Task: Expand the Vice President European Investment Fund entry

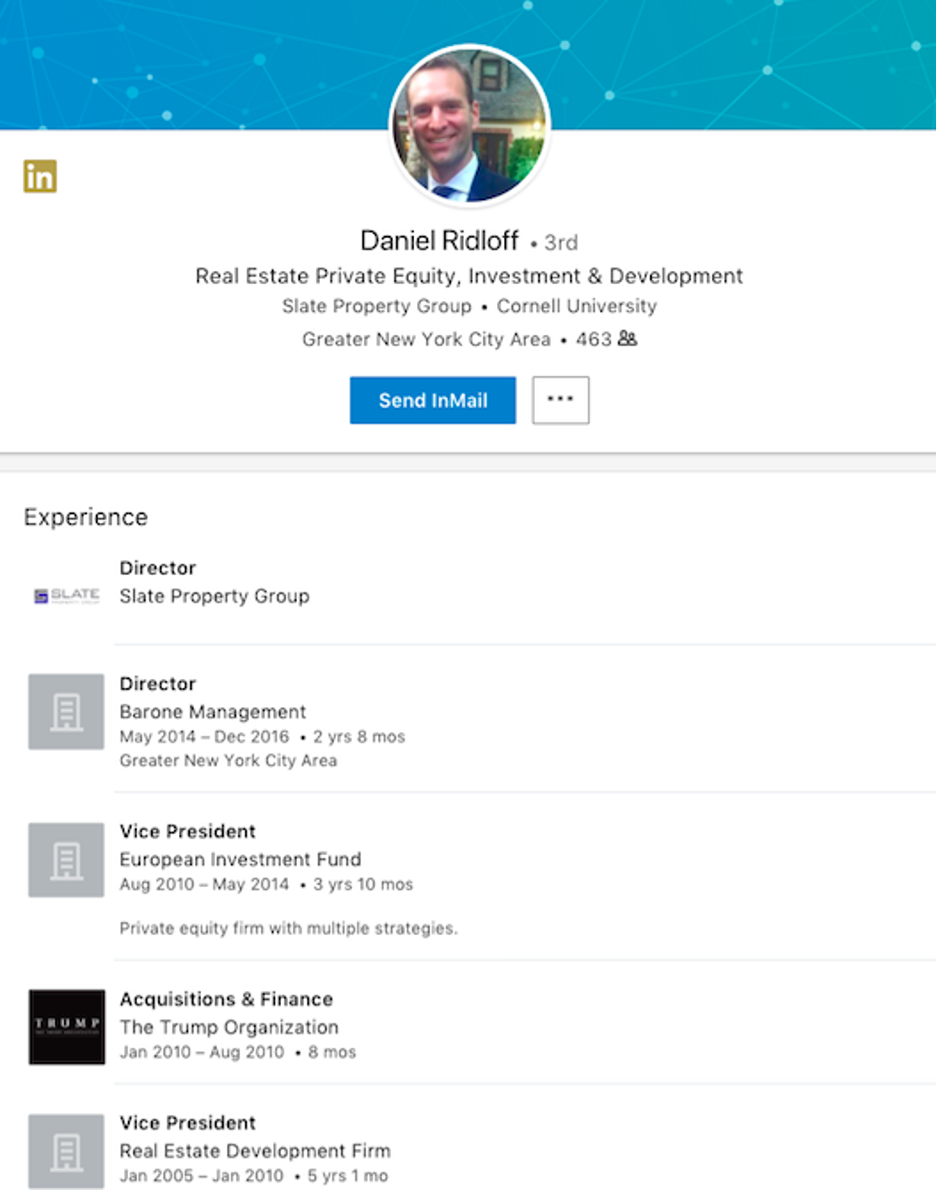Action: point(187,831)
